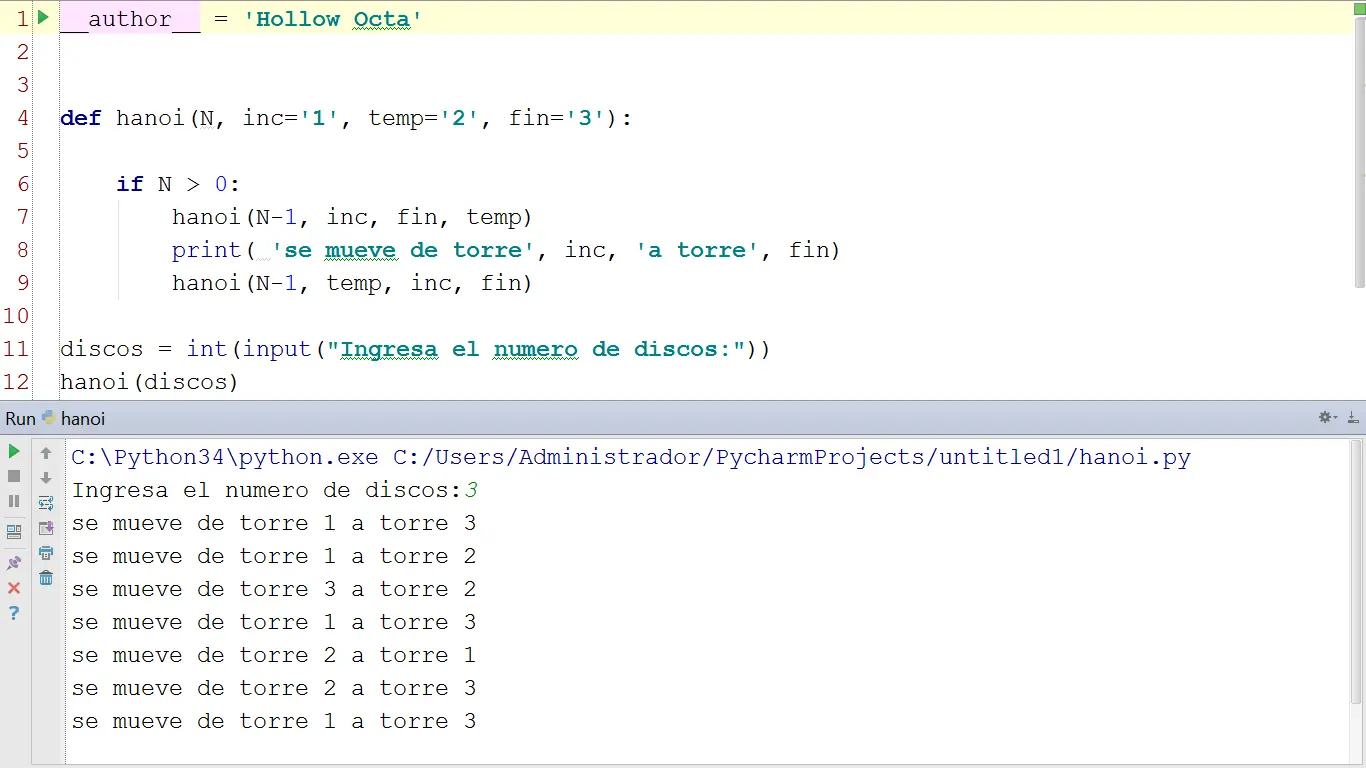Image resolution: width=1366 pixels, height=768 pixels.
Task: Select the hanoi tab in the Run panel
Action: click(74, 419)
